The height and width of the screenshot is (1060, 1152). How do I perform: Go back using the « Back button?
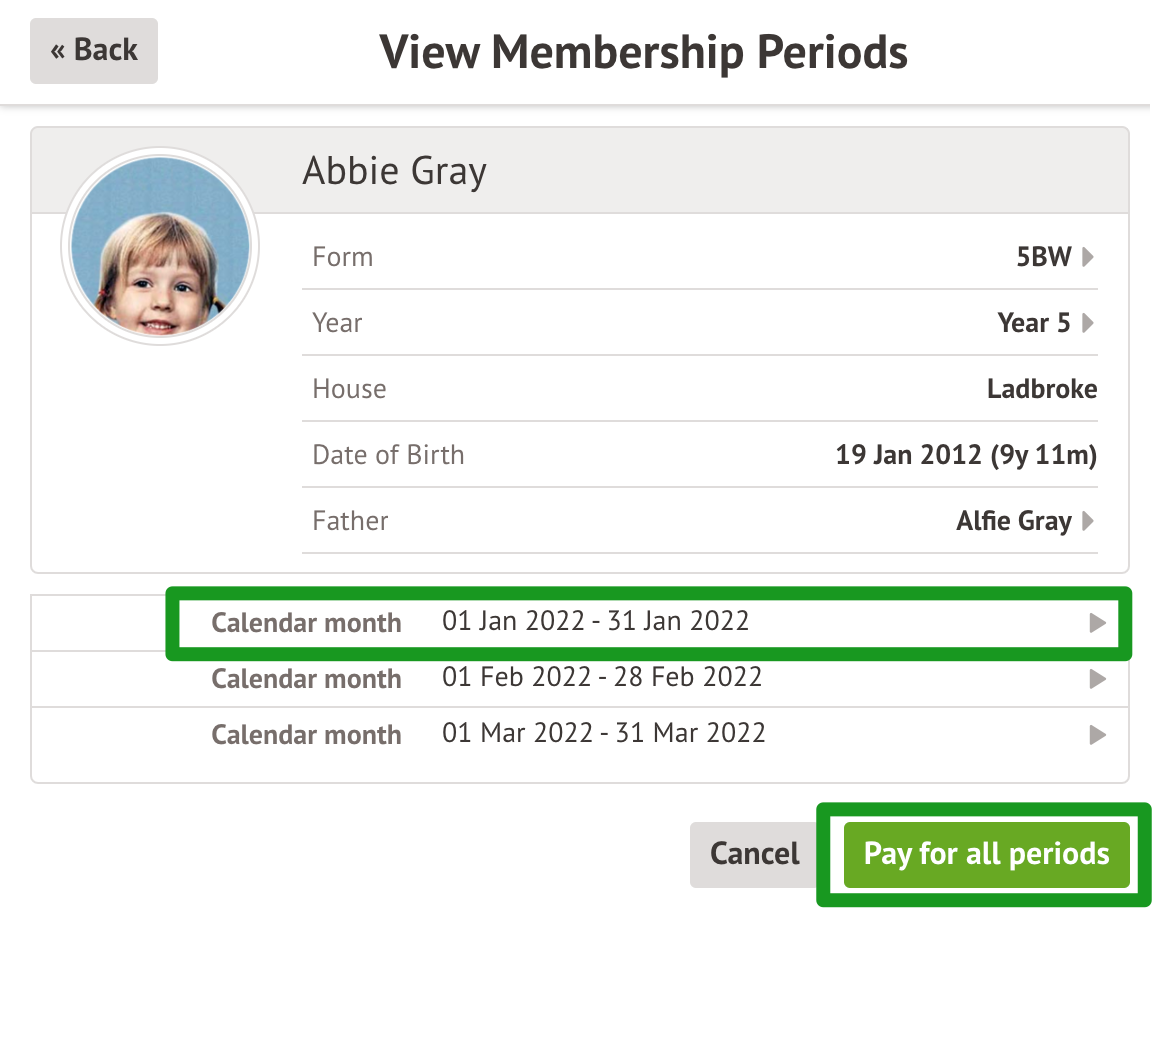[x=93, y=51]
